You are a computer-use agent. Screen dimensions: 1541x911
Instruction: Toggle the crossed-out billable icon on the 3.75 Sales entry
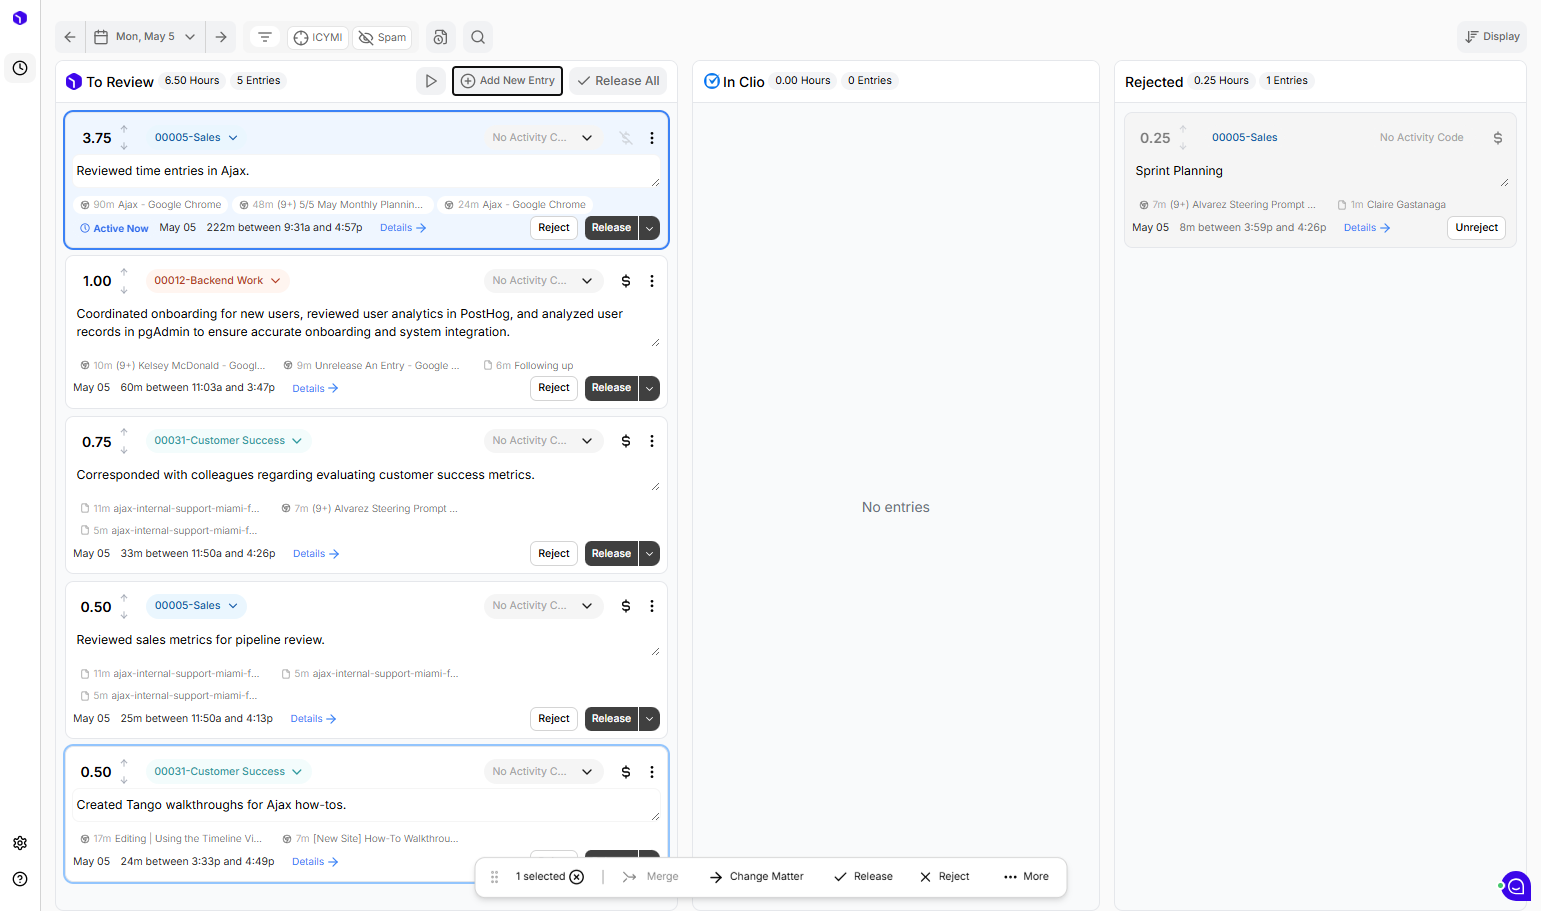(626, 138)
